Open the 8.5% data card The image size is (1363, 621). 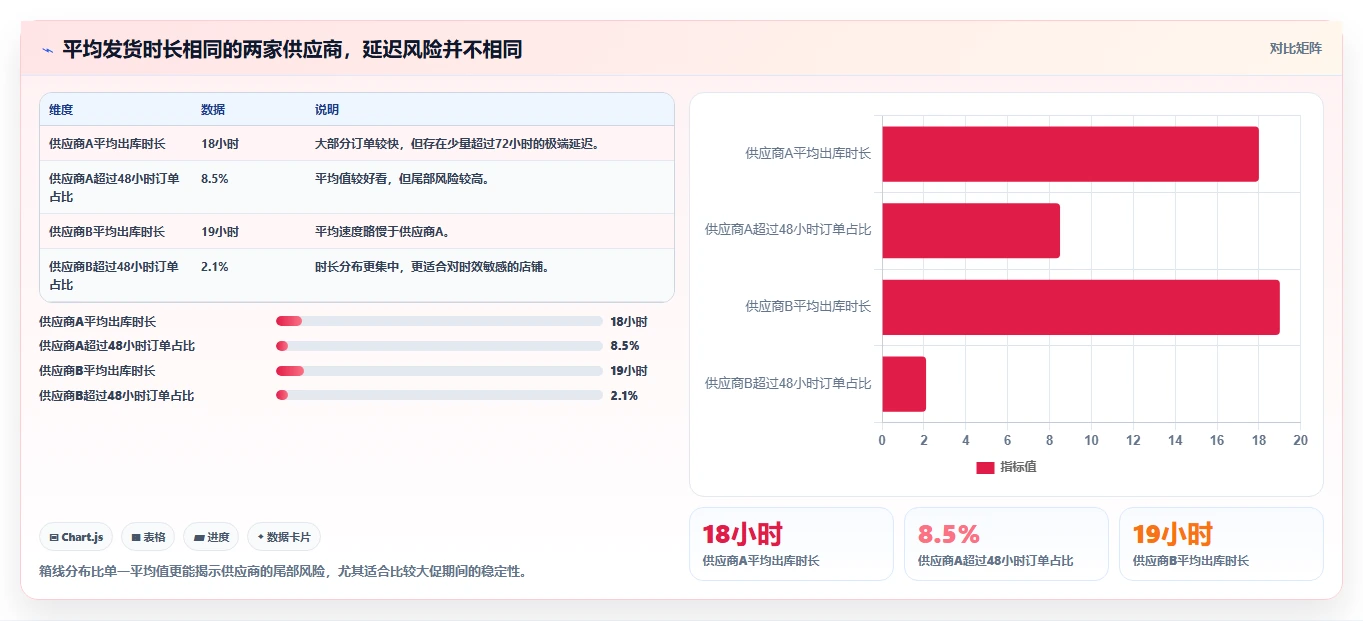[1006, 544]
